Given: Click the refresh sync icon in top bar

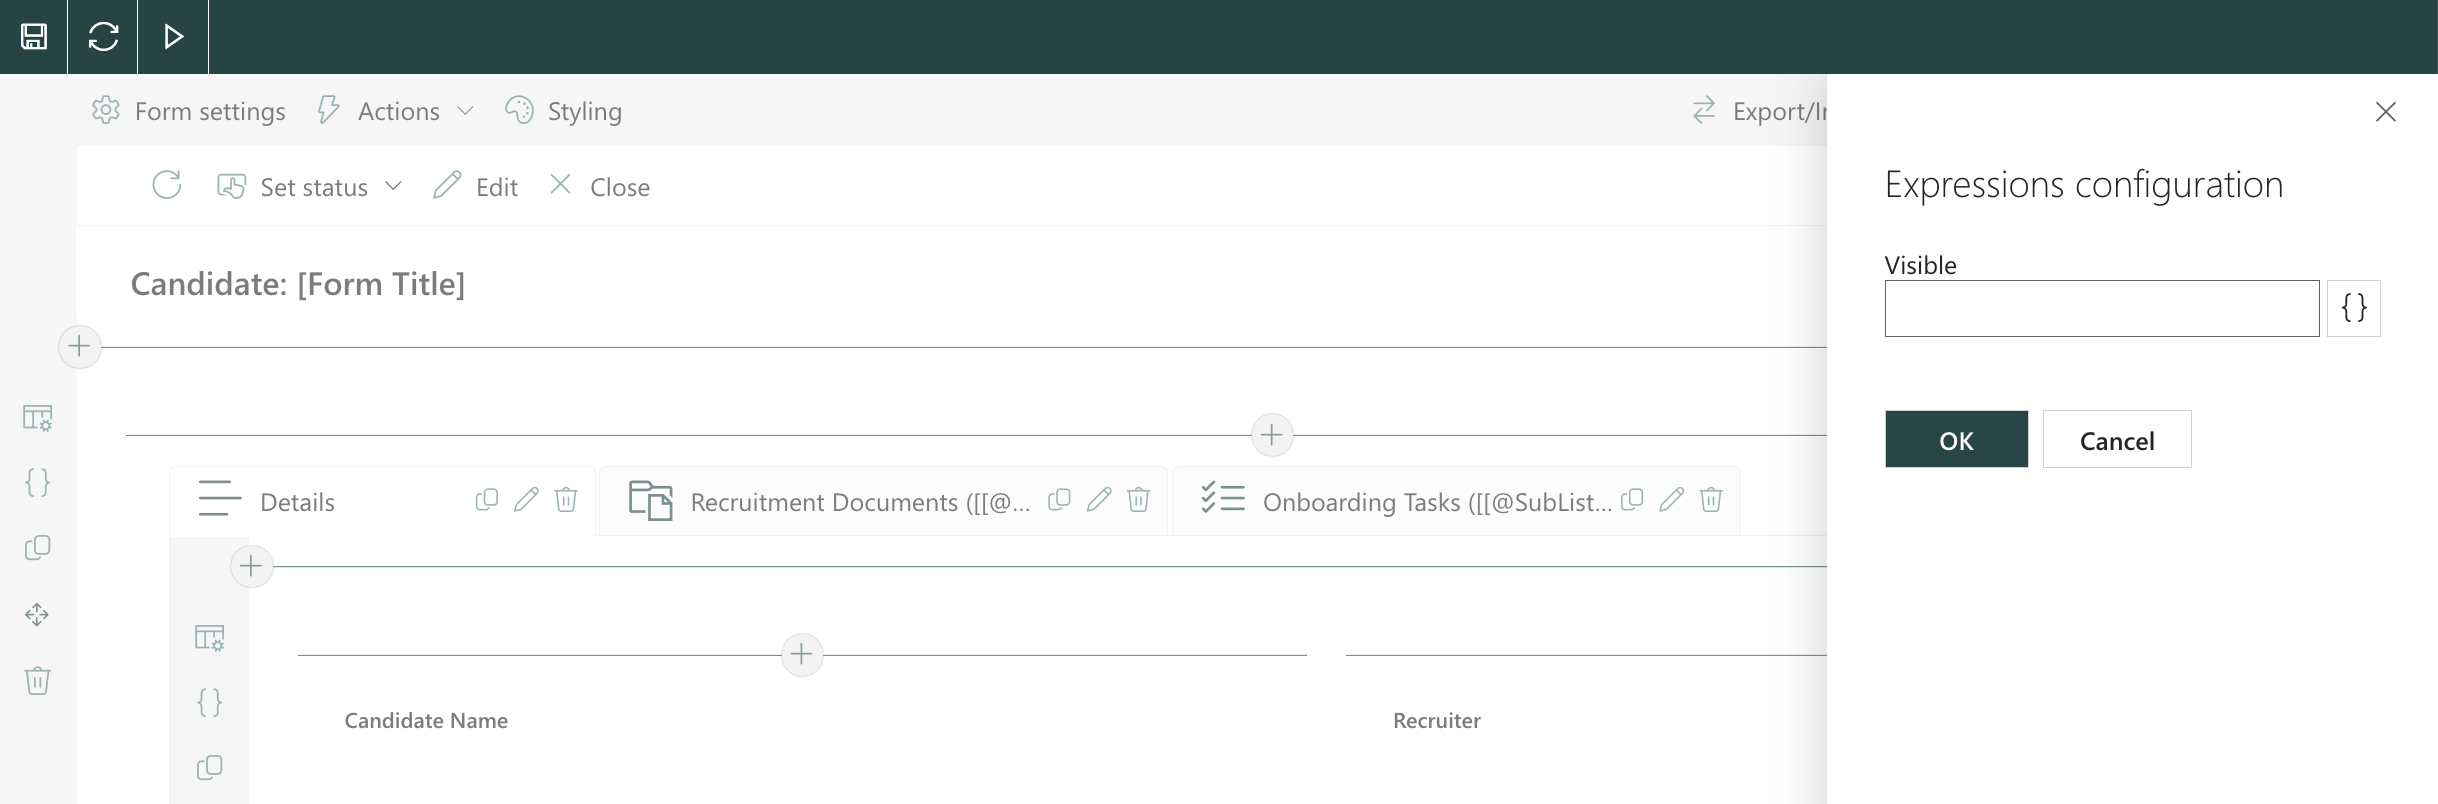Looking at the screenshot, I should click(103, 37).
